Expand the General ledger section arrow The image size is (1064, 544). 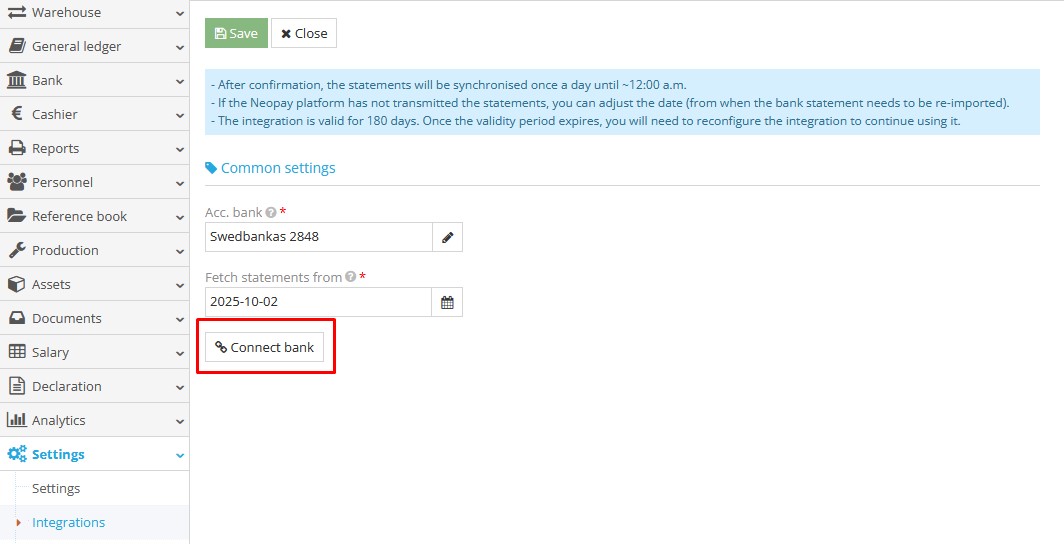coord(179,47)
